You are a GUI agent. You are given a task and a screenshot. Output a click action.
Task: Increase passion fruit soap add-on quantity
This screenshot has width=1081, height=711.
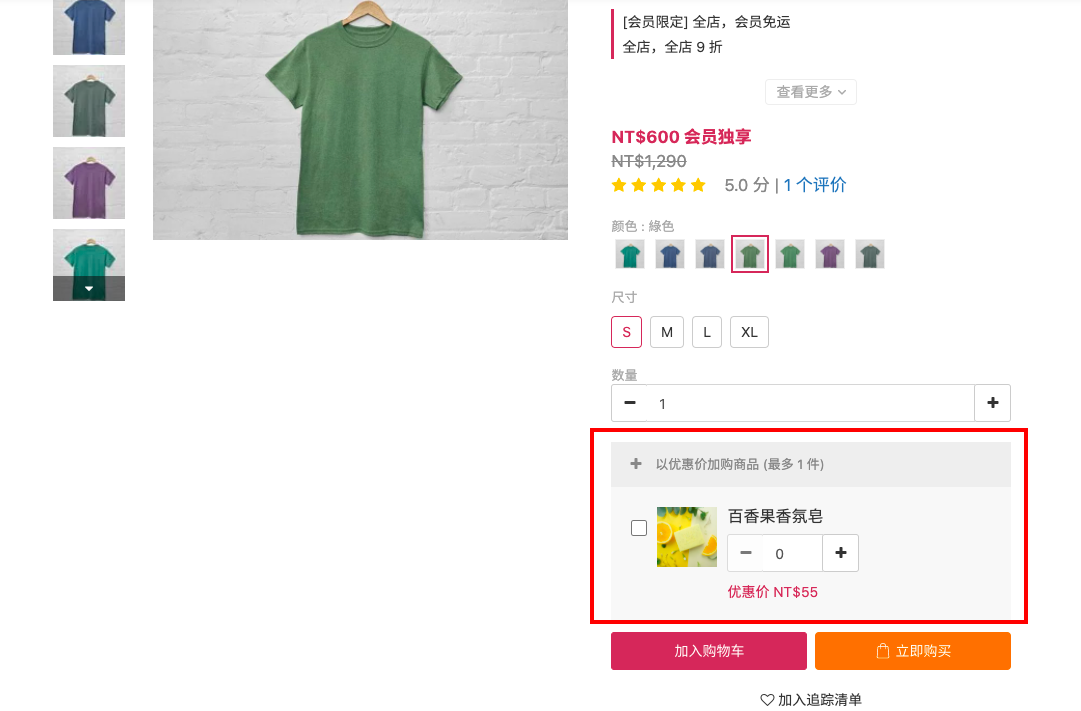click(x=840, y=553)
